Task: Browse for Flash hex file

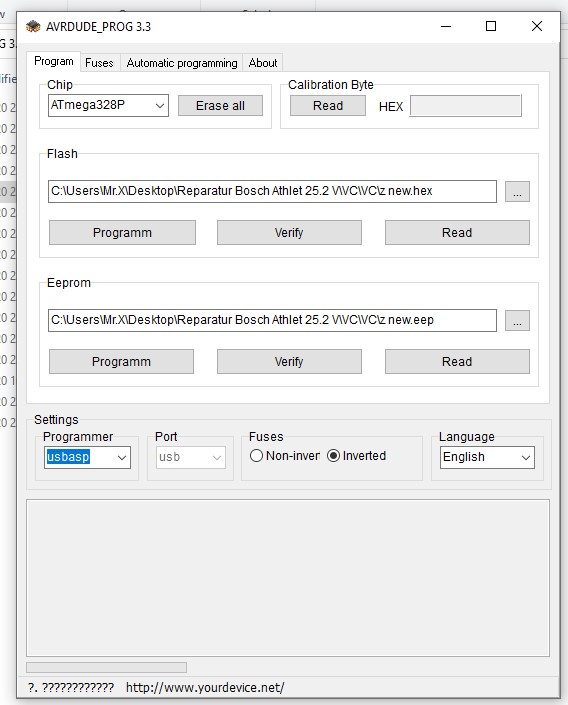Action: point(517,192)
